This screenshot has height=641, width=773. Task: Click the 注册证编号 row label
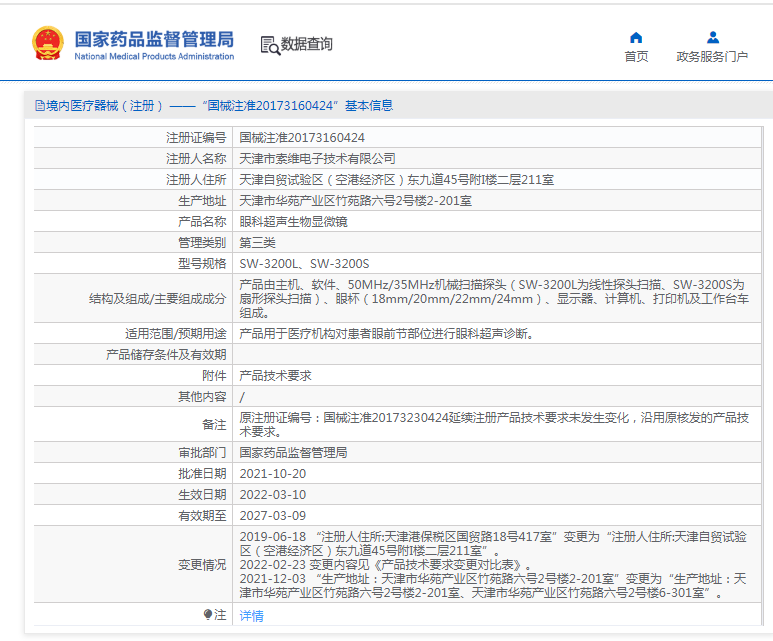(196, 138)
